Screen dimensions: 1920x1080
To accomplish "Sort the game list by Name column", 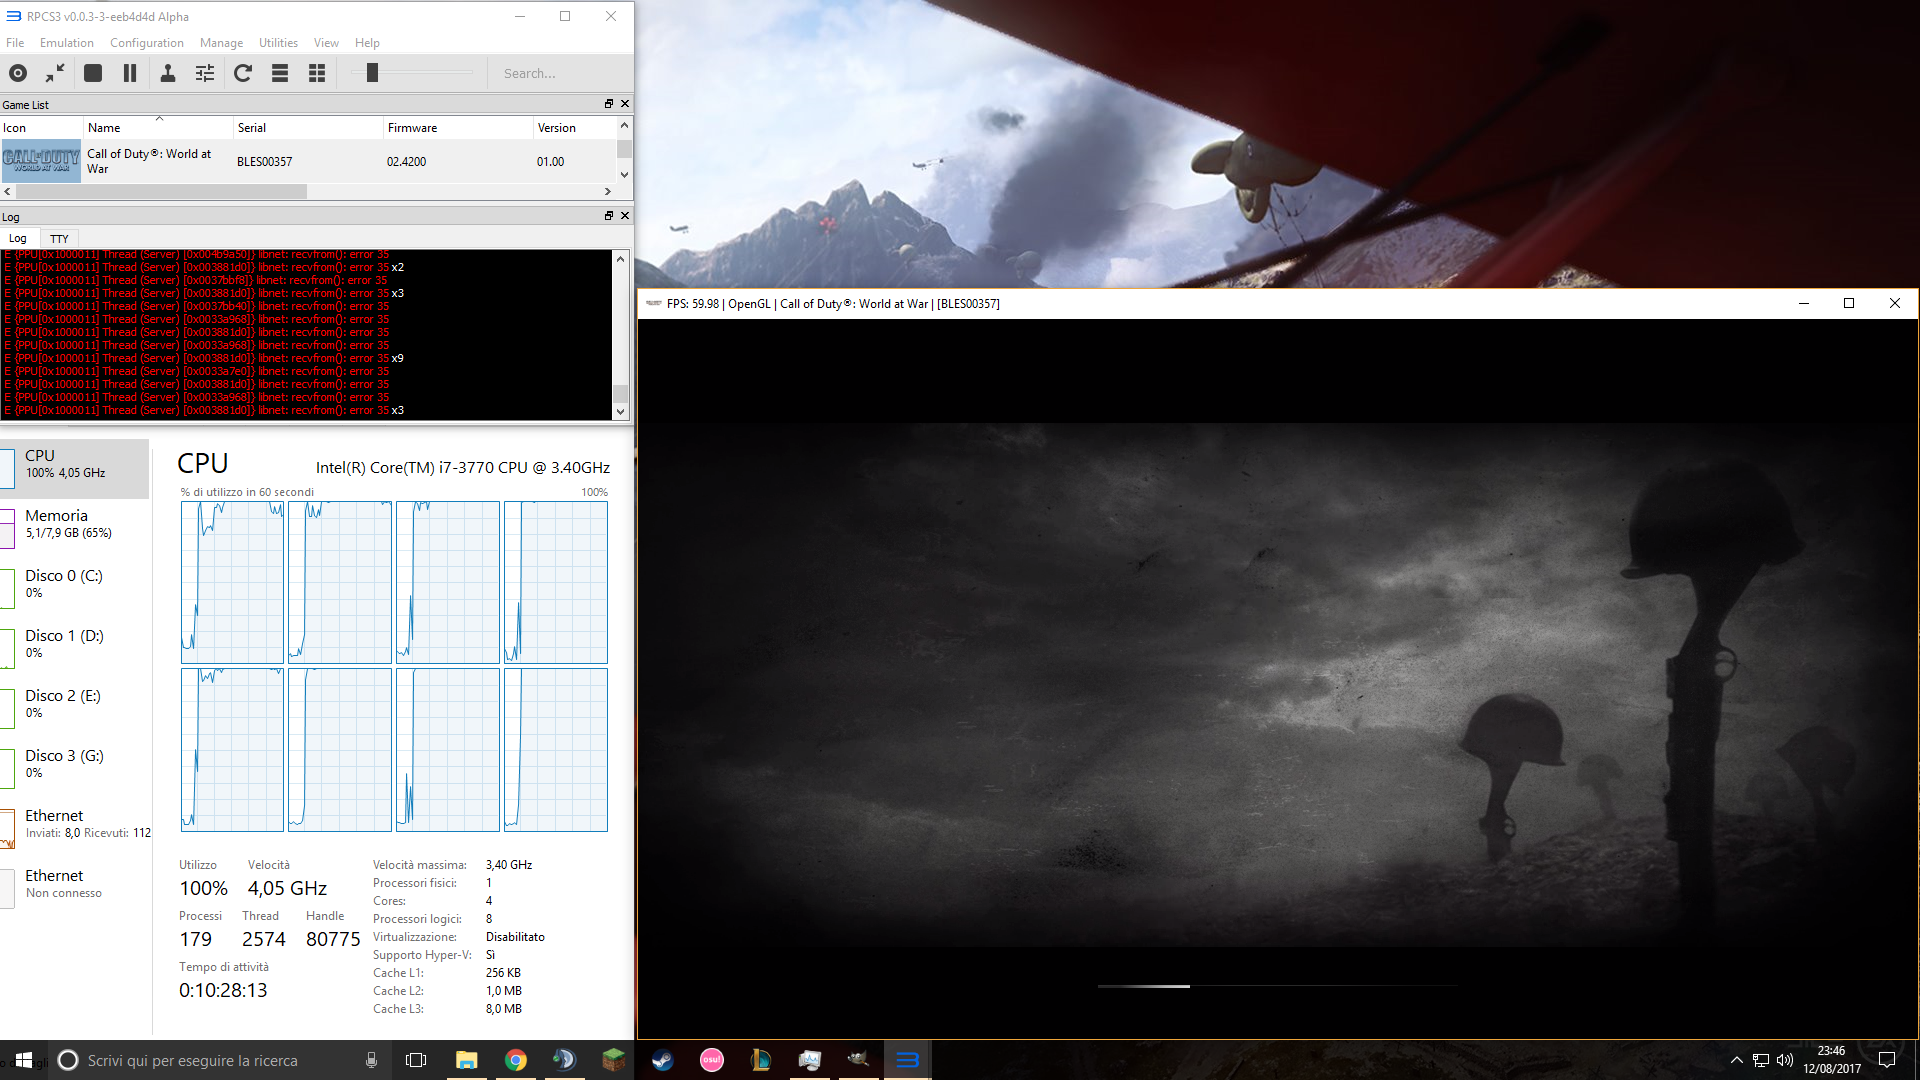I will pos(104,128).
